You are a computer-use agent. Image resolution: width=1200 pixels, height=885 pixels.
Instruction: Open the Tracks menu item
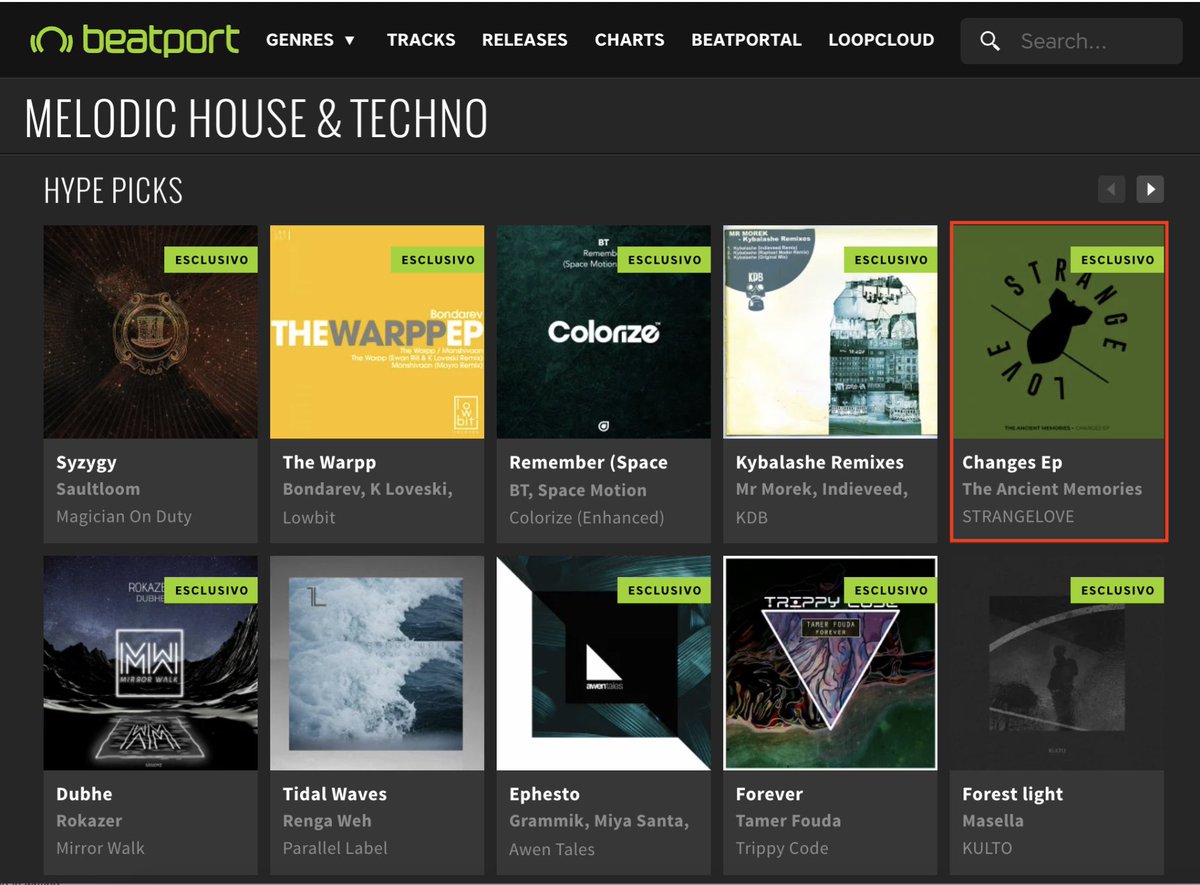pos(421,40)
